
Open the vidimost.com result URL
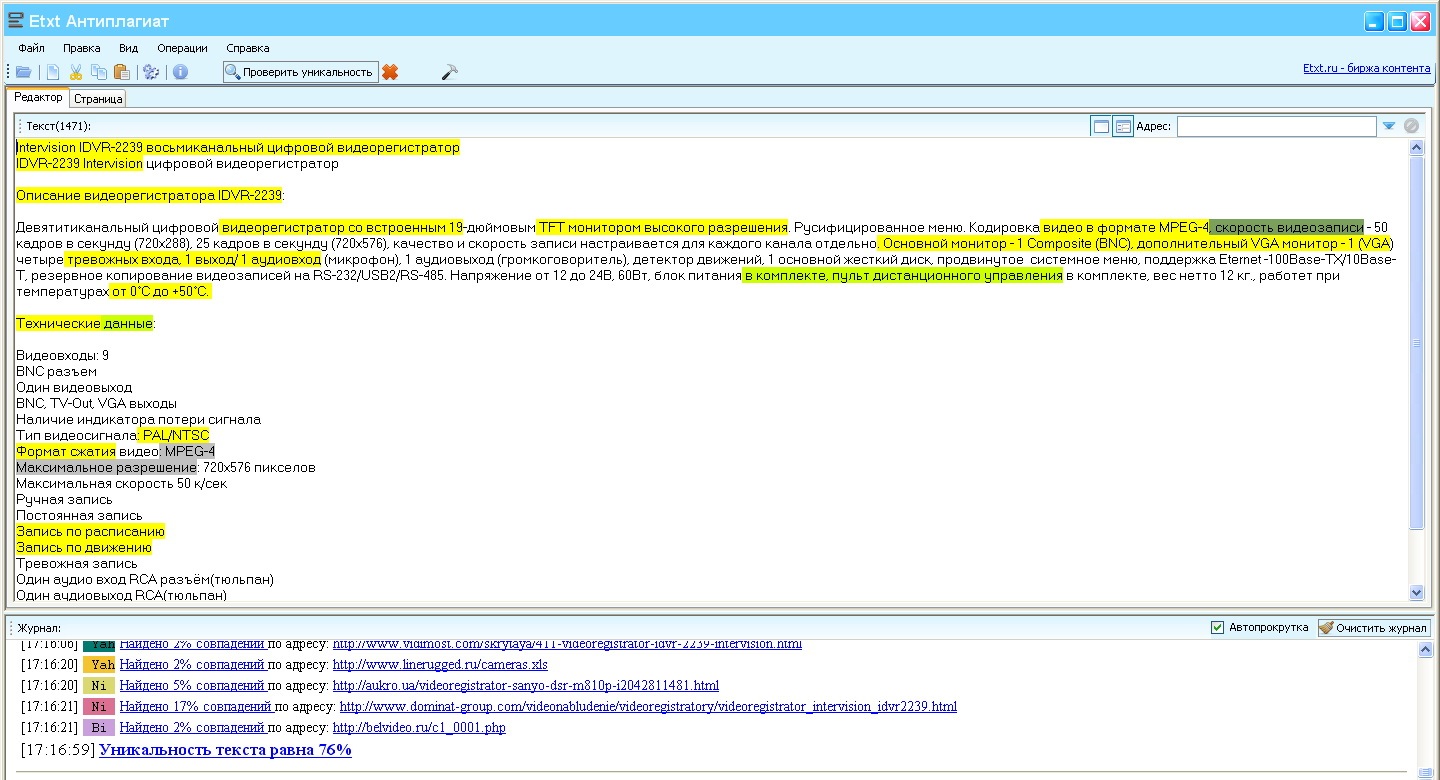567,645
